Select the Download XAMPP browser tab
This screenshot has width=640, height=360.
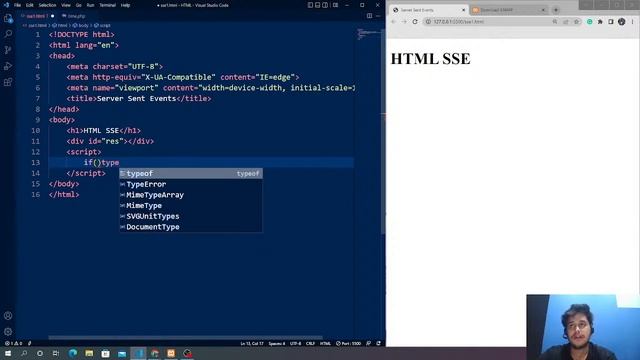point(508,10)
